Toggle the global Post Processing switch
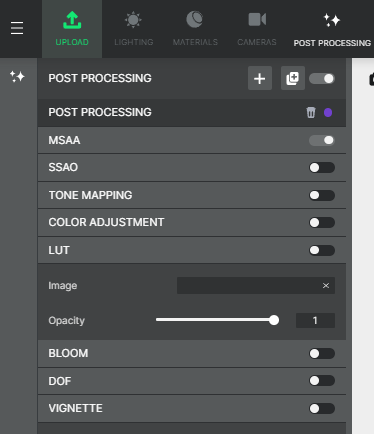This screenshot has height=434, width=374. click(x=322, y=79)
